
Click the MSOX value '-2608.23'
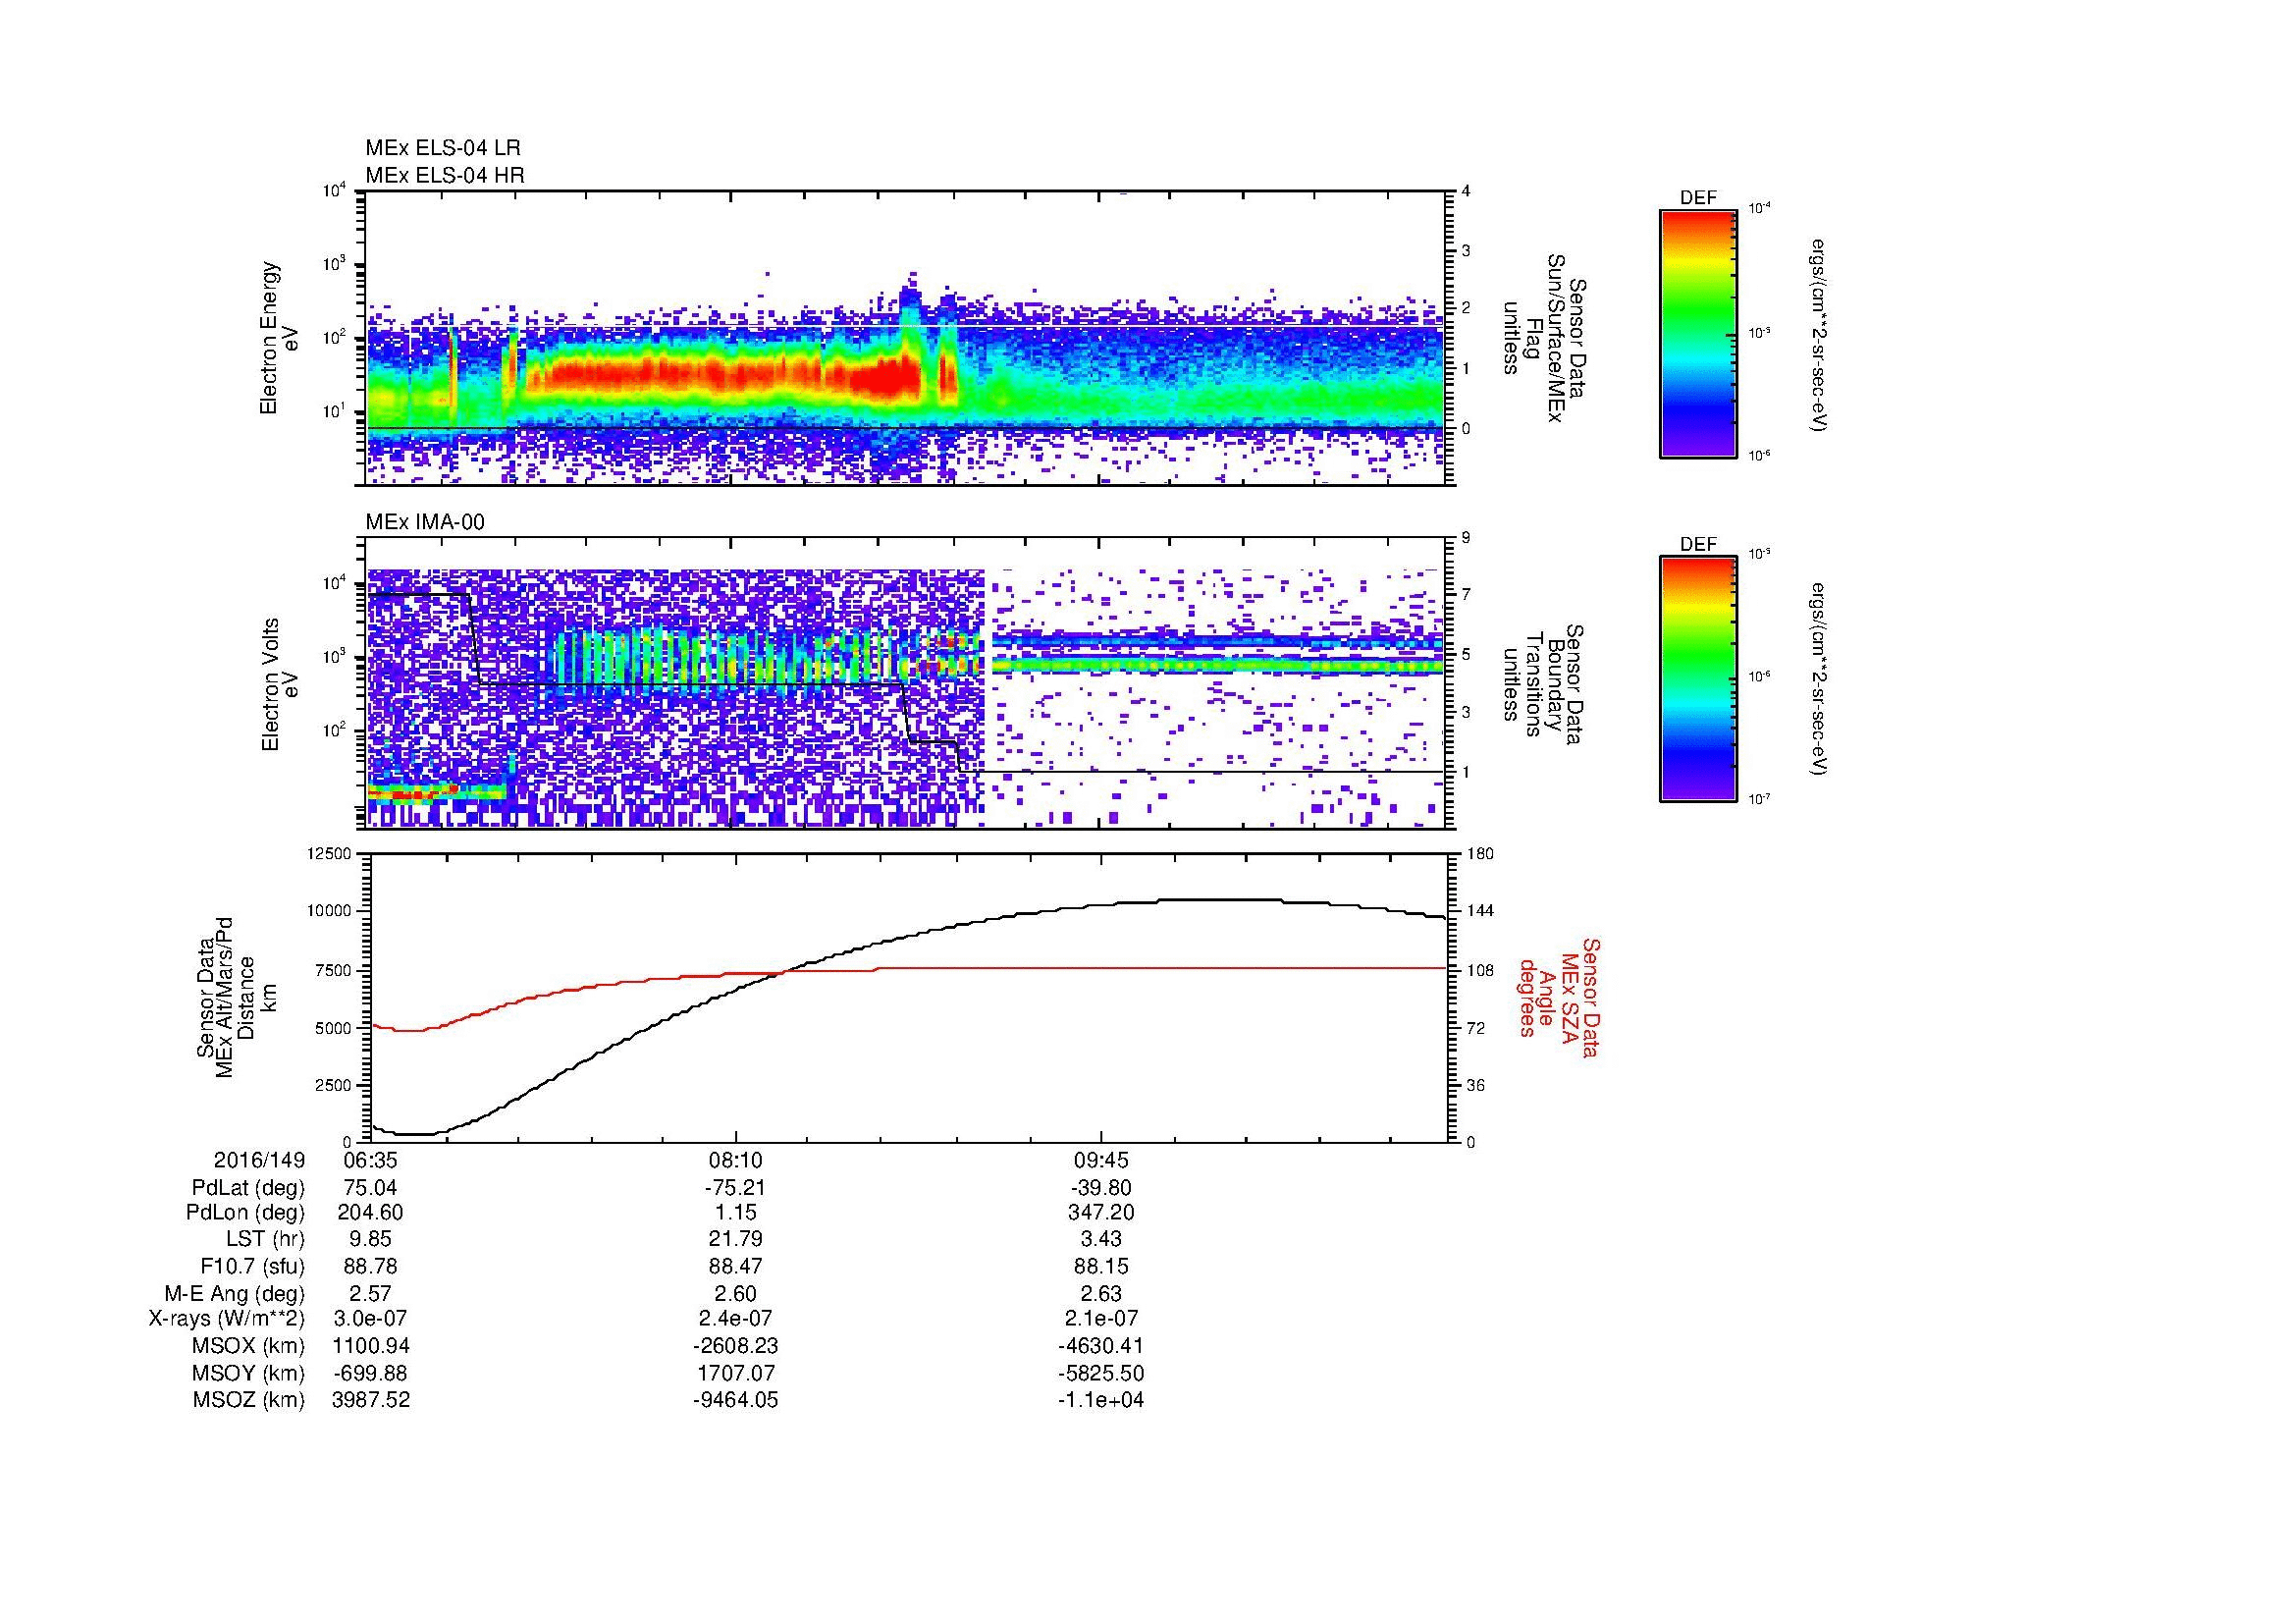[x=736, y=1346]
